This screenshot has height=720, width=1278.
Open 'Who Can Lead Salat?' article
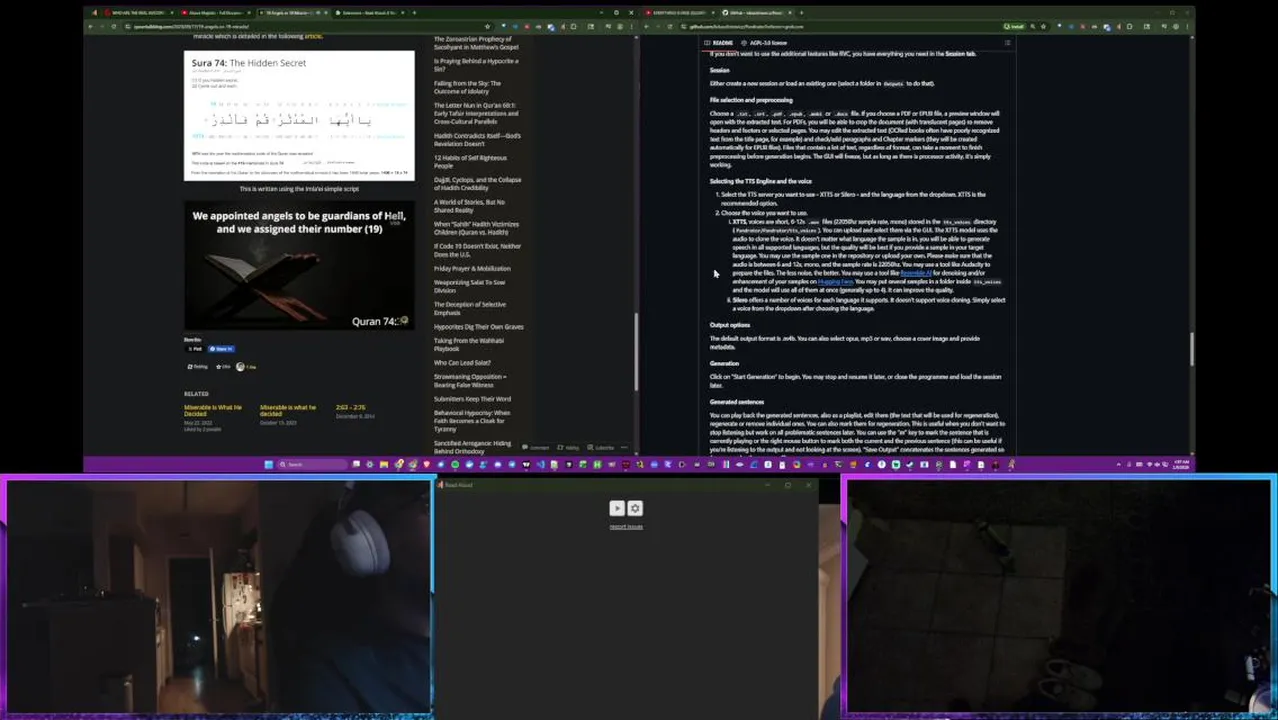[x=462, y=363]
